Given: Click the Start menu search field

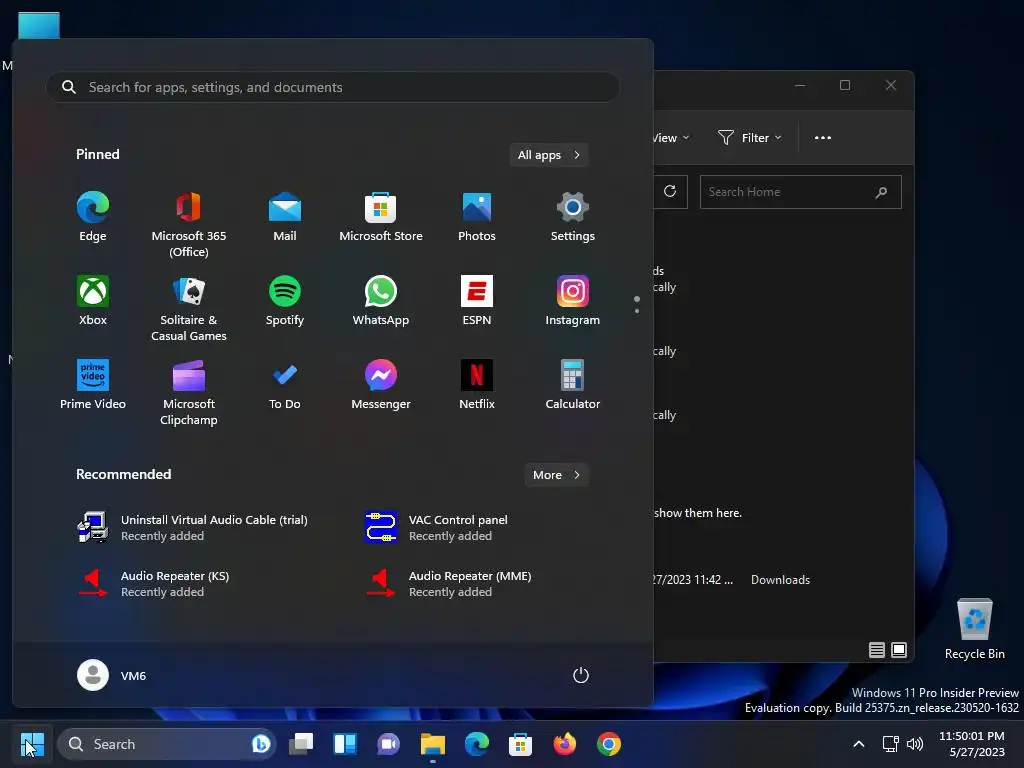Looking at the screenshot, I should (332, 87).
